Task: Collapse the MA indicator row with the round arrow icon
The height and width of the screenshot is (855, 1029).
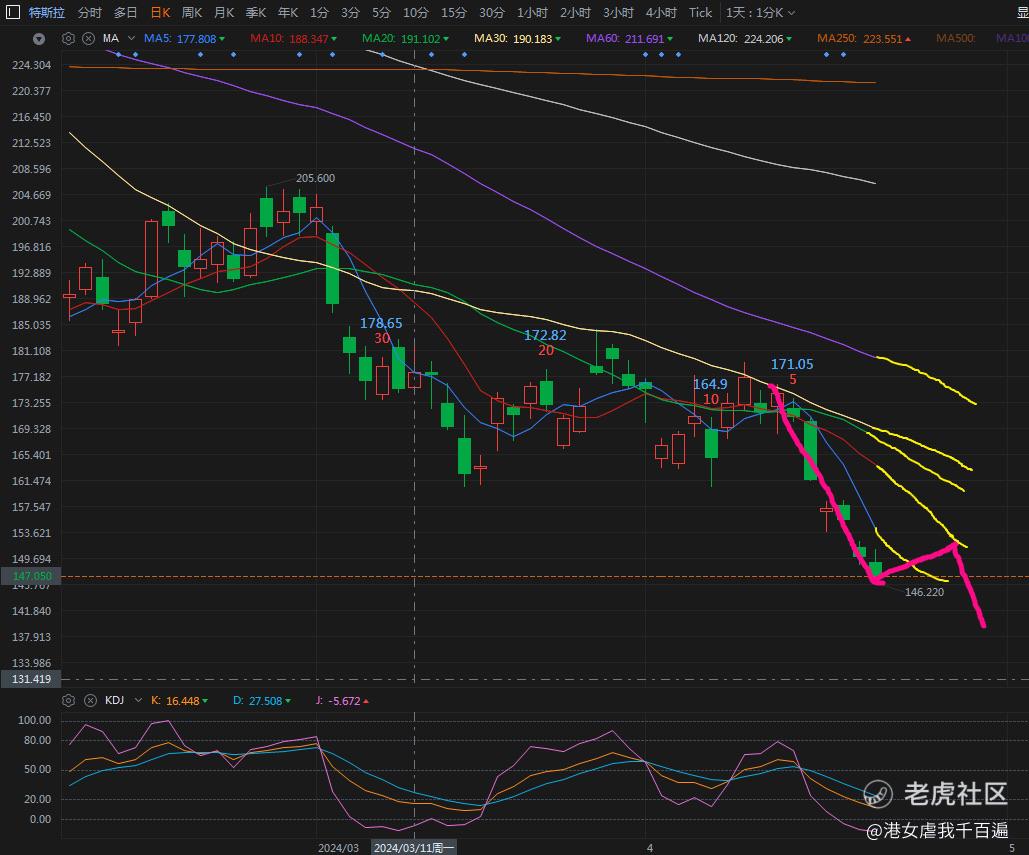Action: (39, 39)
